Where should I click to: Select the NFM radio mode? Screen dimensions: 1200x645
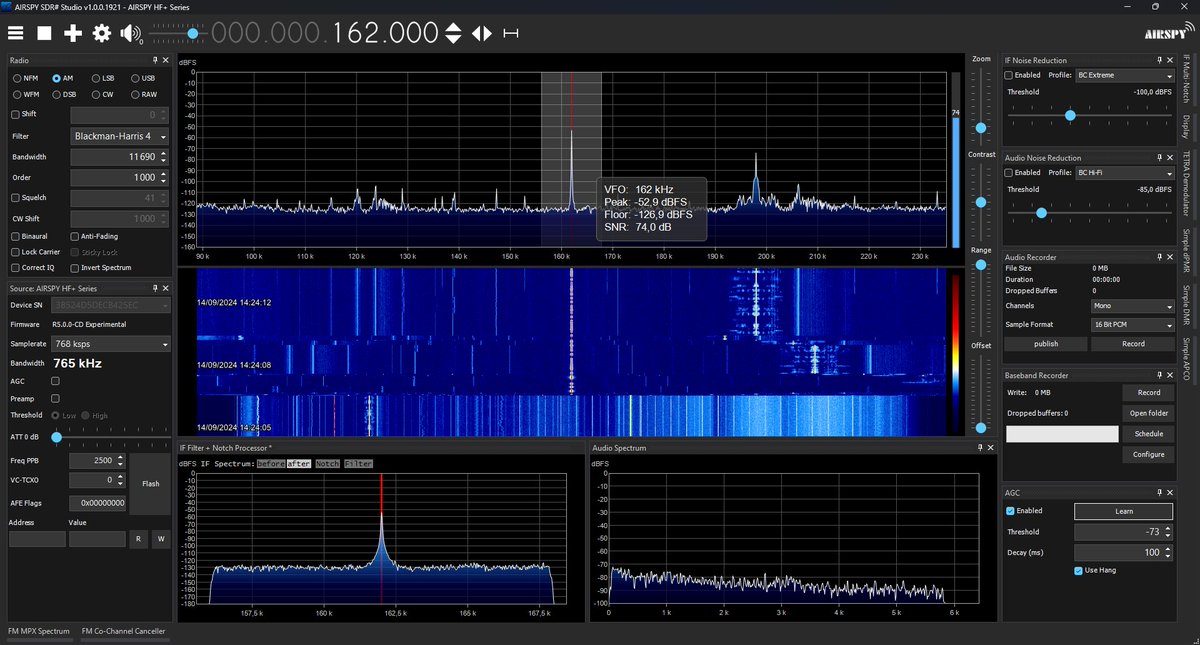[25, 78]
